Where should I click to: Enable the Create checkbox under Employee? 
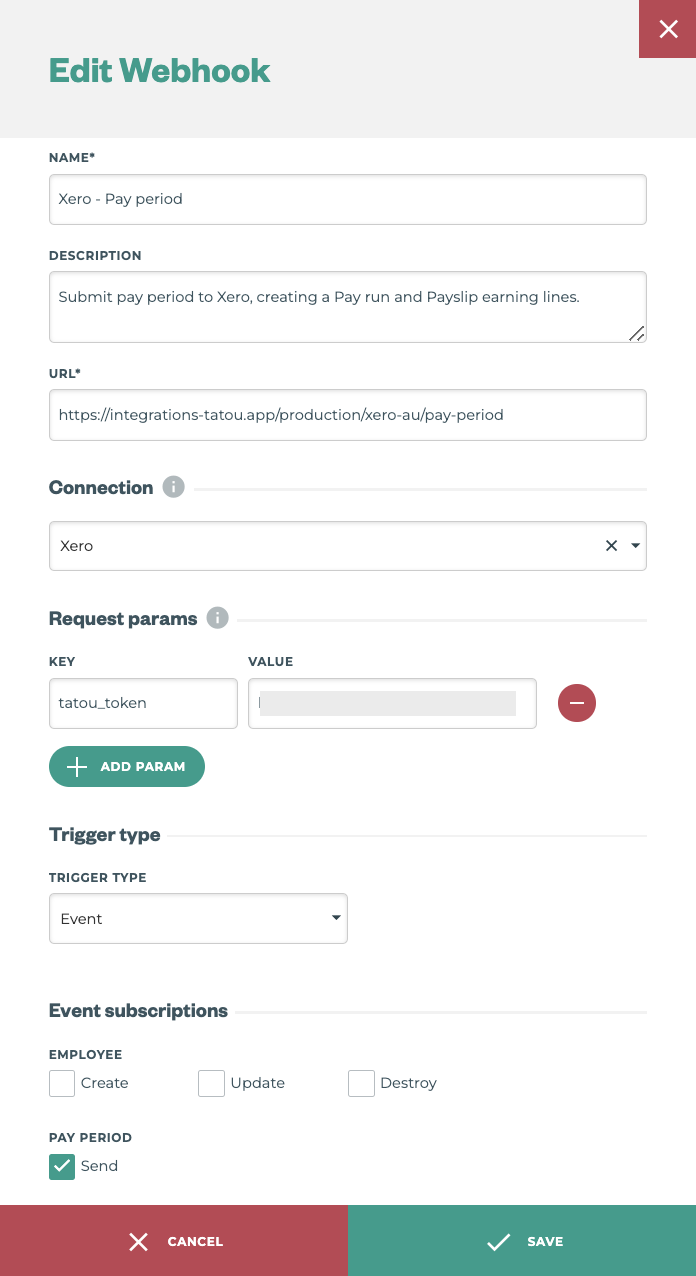[61, 1083]
